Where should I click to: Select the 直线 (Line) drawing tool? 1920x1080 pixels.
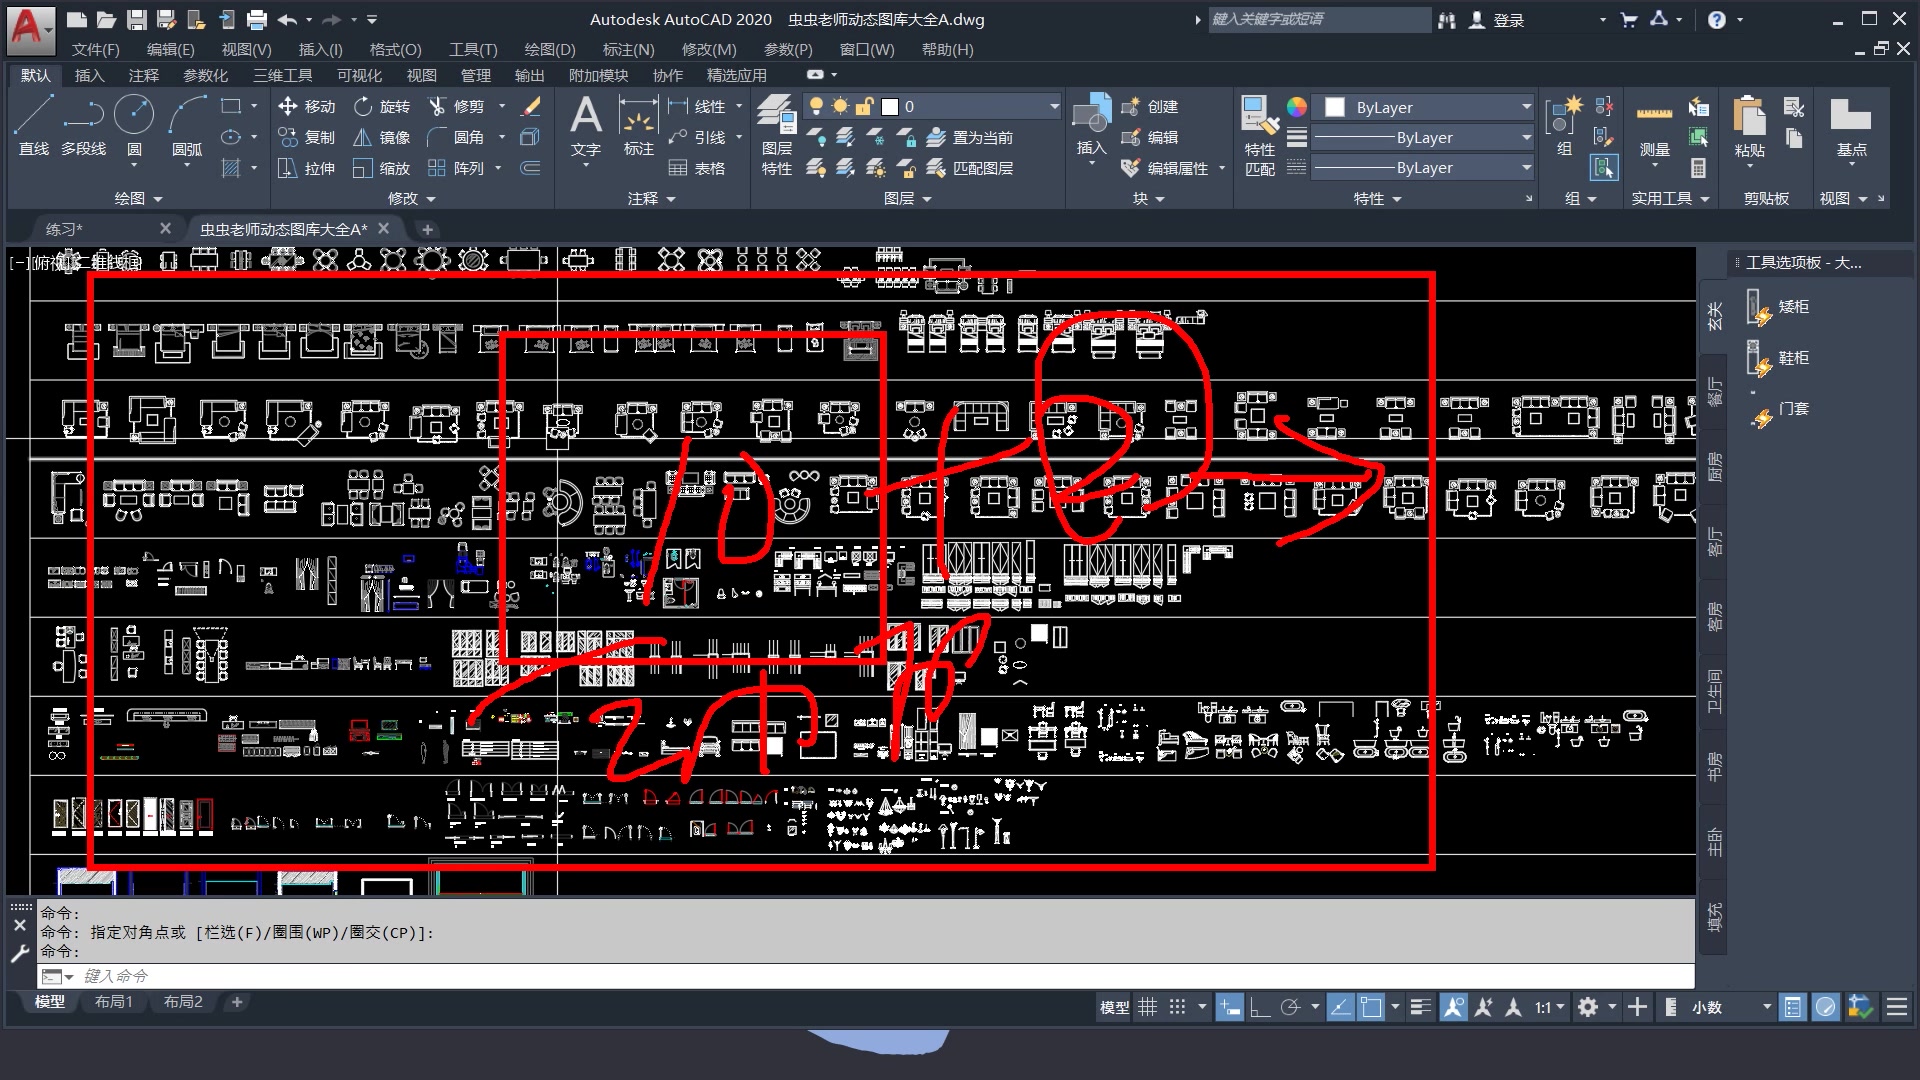click(x=33, y=118)
